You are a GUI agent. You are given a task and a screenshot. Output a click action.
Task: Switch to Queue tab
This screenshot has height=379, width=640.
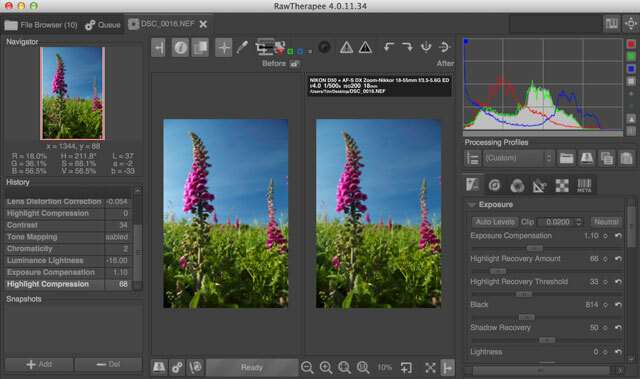click(103, 25)
